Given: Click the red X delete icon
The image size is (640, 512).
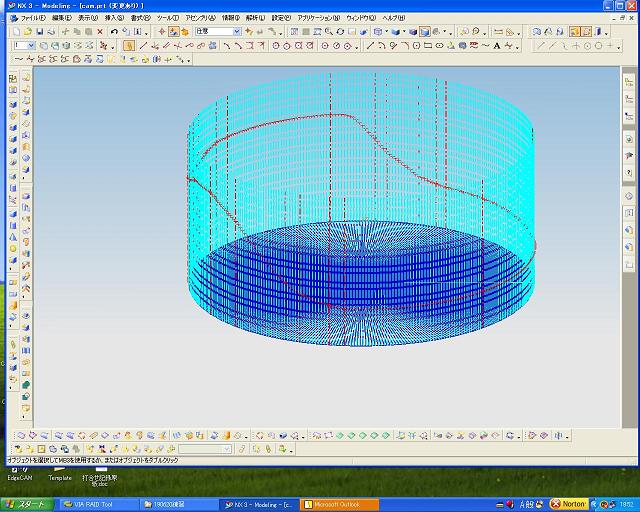Looking at the screenshot, I should pyautogui.click(x=99, y=32).
